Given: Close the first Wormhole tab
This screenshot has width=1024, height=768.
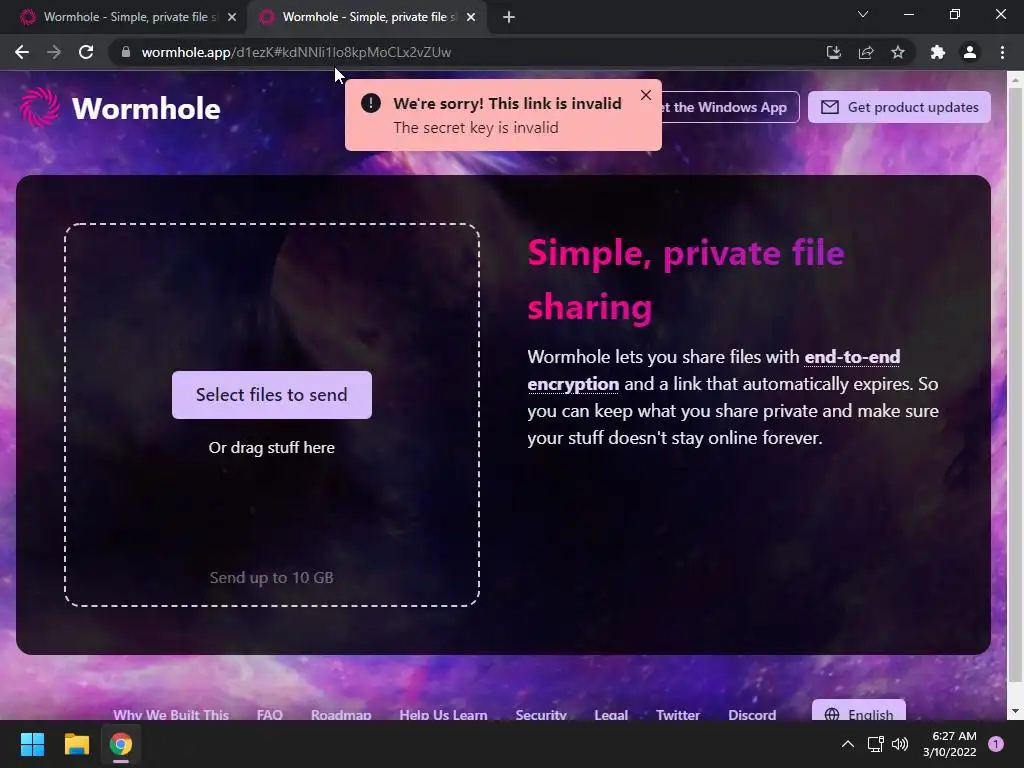Looking at the screenshot, I should click(x=232, y=17).
